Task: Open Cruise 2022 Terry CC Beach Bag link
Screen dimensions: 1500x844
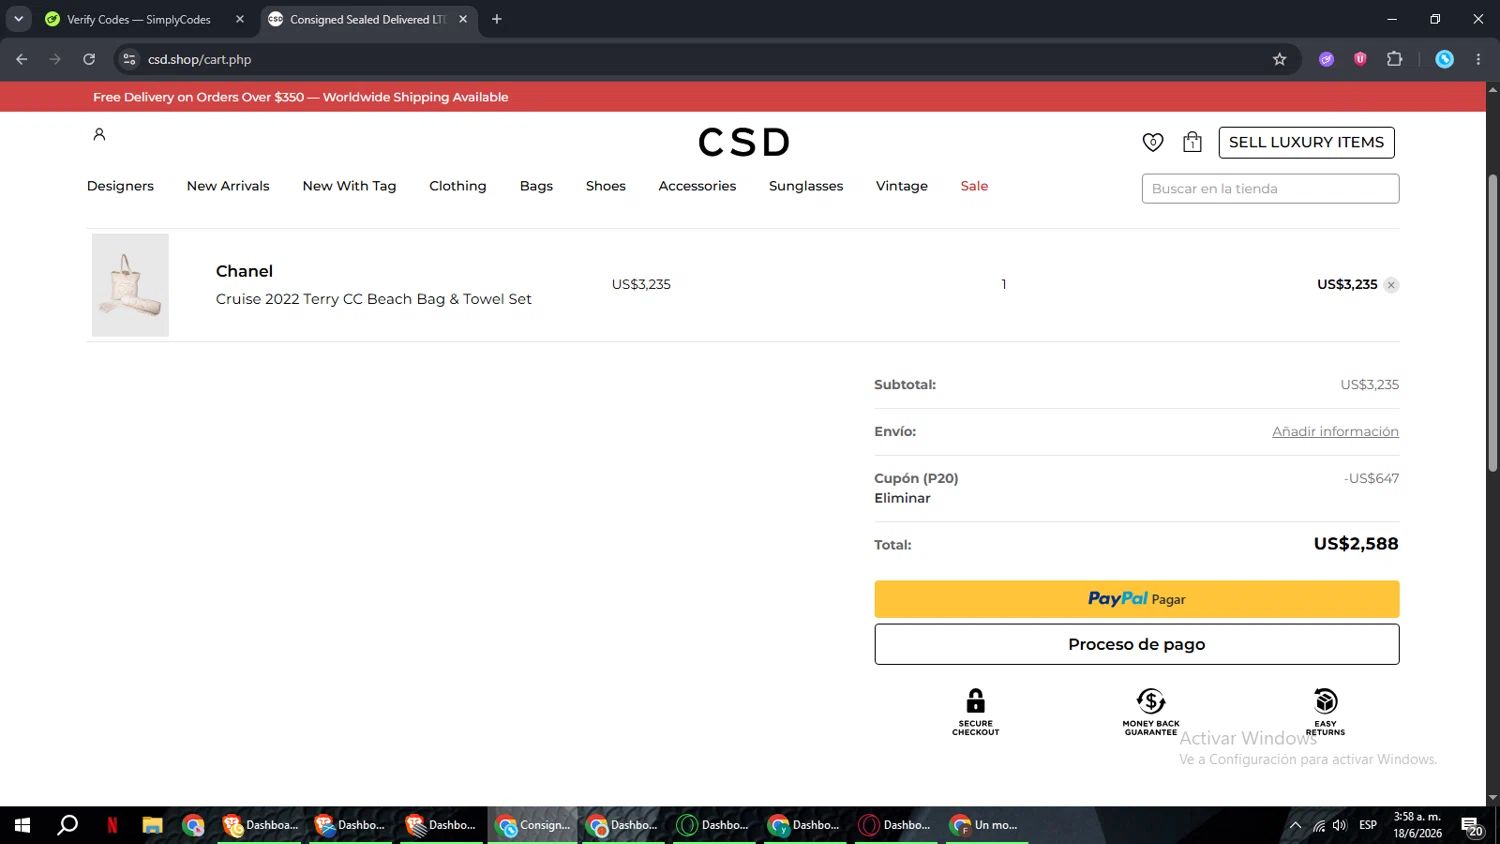Action: click(373, 299)
